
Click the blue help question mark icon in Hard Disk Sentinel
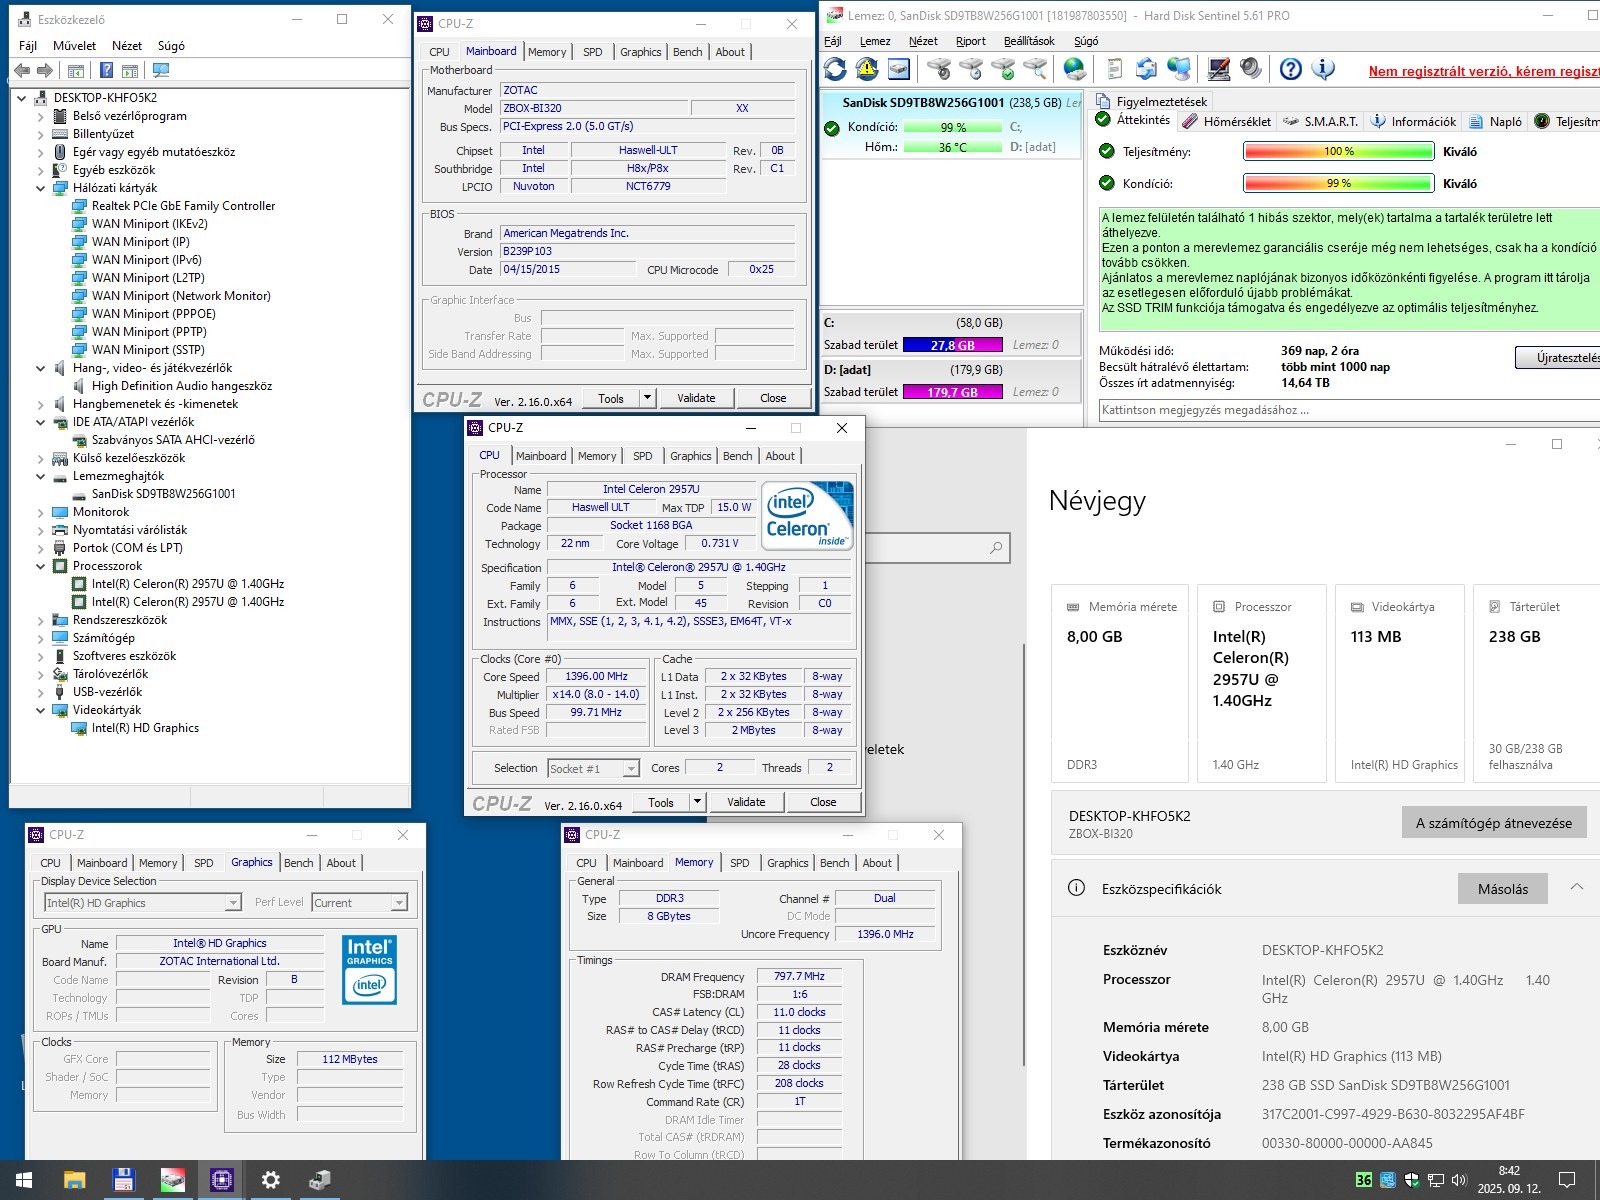(1291, 69)
